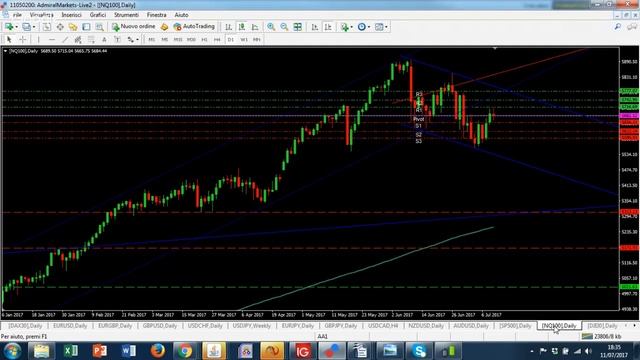Select the D1 timeframe

coord(231,40)
